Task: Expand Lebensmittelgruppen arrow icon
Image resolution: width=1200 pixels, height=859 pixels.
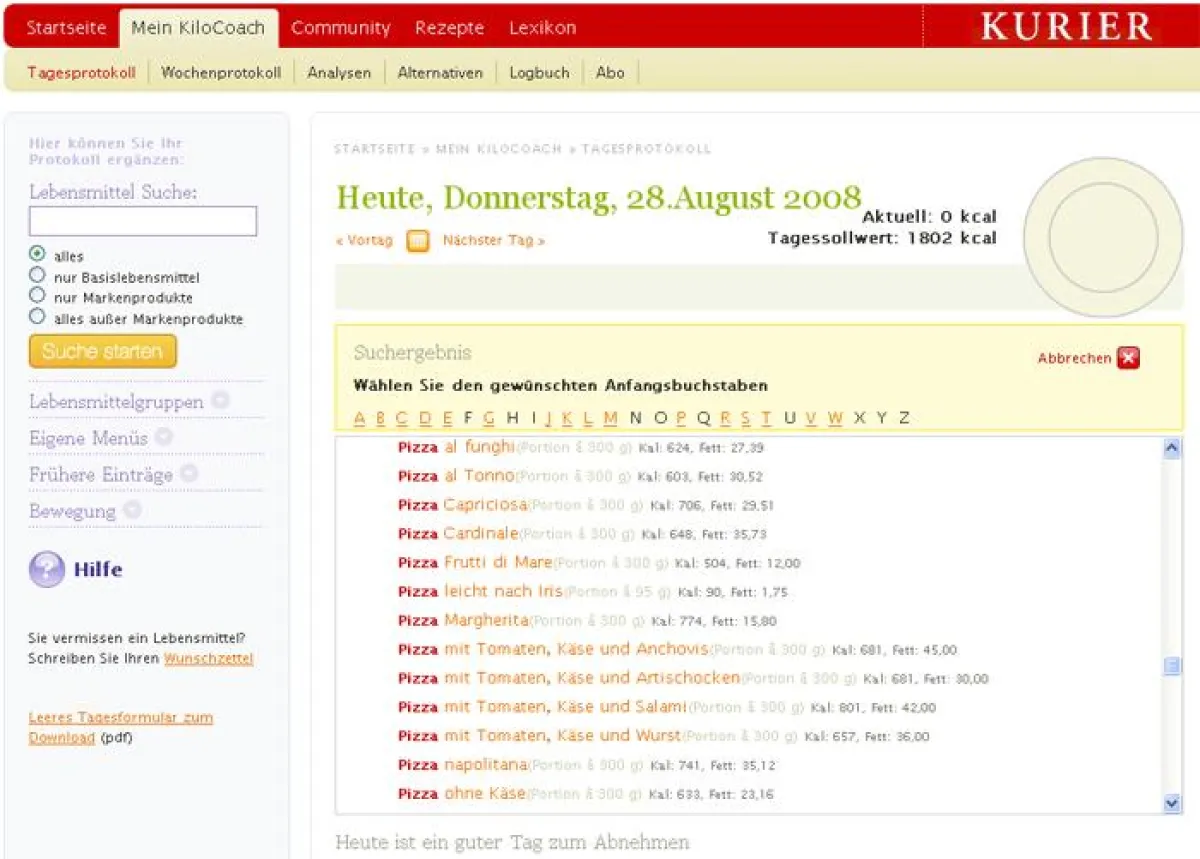Action: (x=220, y=401)
